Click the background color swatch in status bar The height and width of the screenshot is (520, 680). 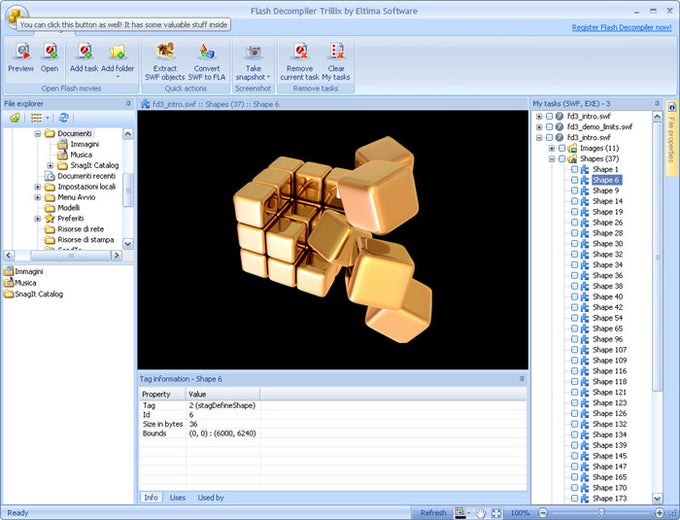[460, 513]
